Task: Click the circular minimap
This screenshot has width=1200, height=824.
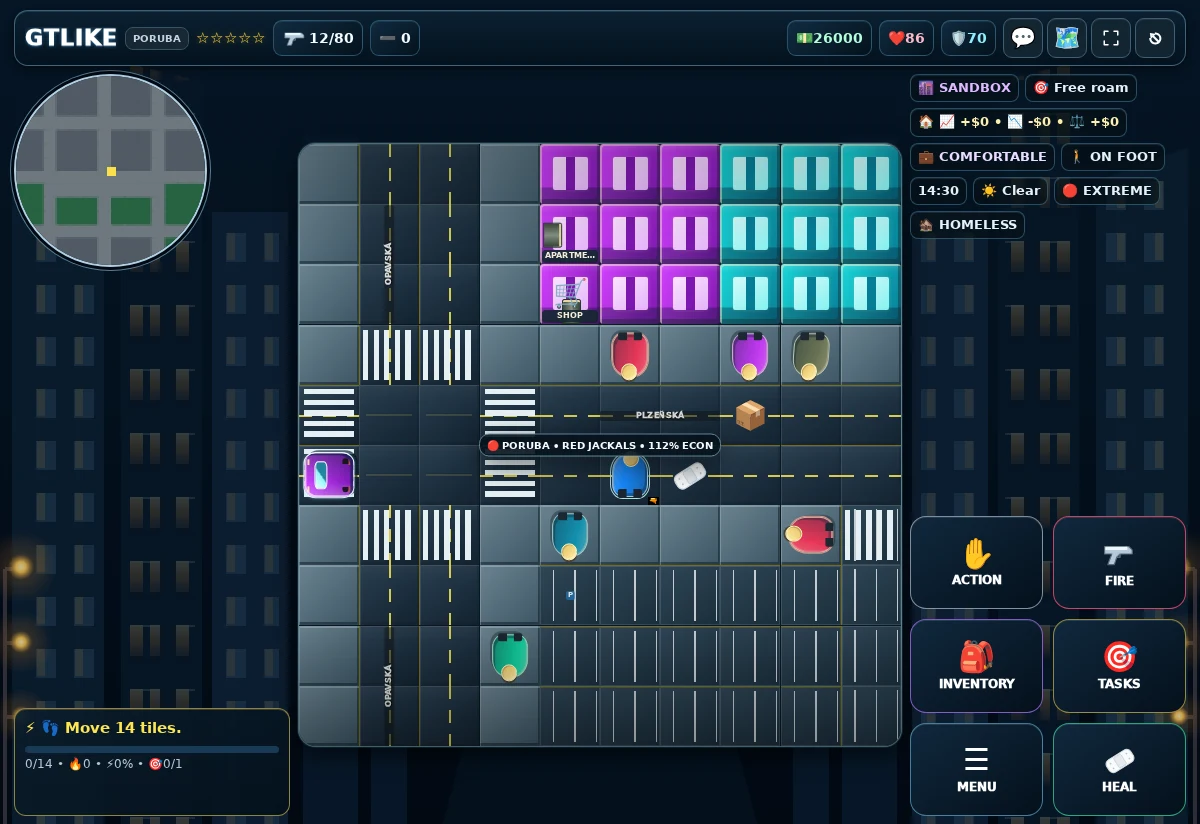Action: 111,171
